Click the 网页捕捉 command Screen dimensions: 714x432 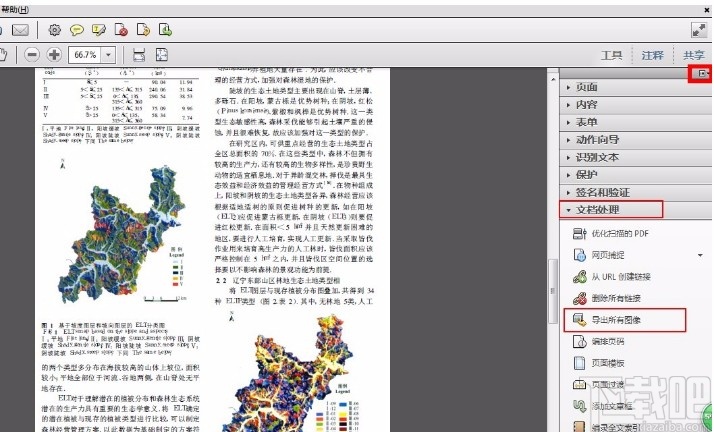(x=608, y=255)
